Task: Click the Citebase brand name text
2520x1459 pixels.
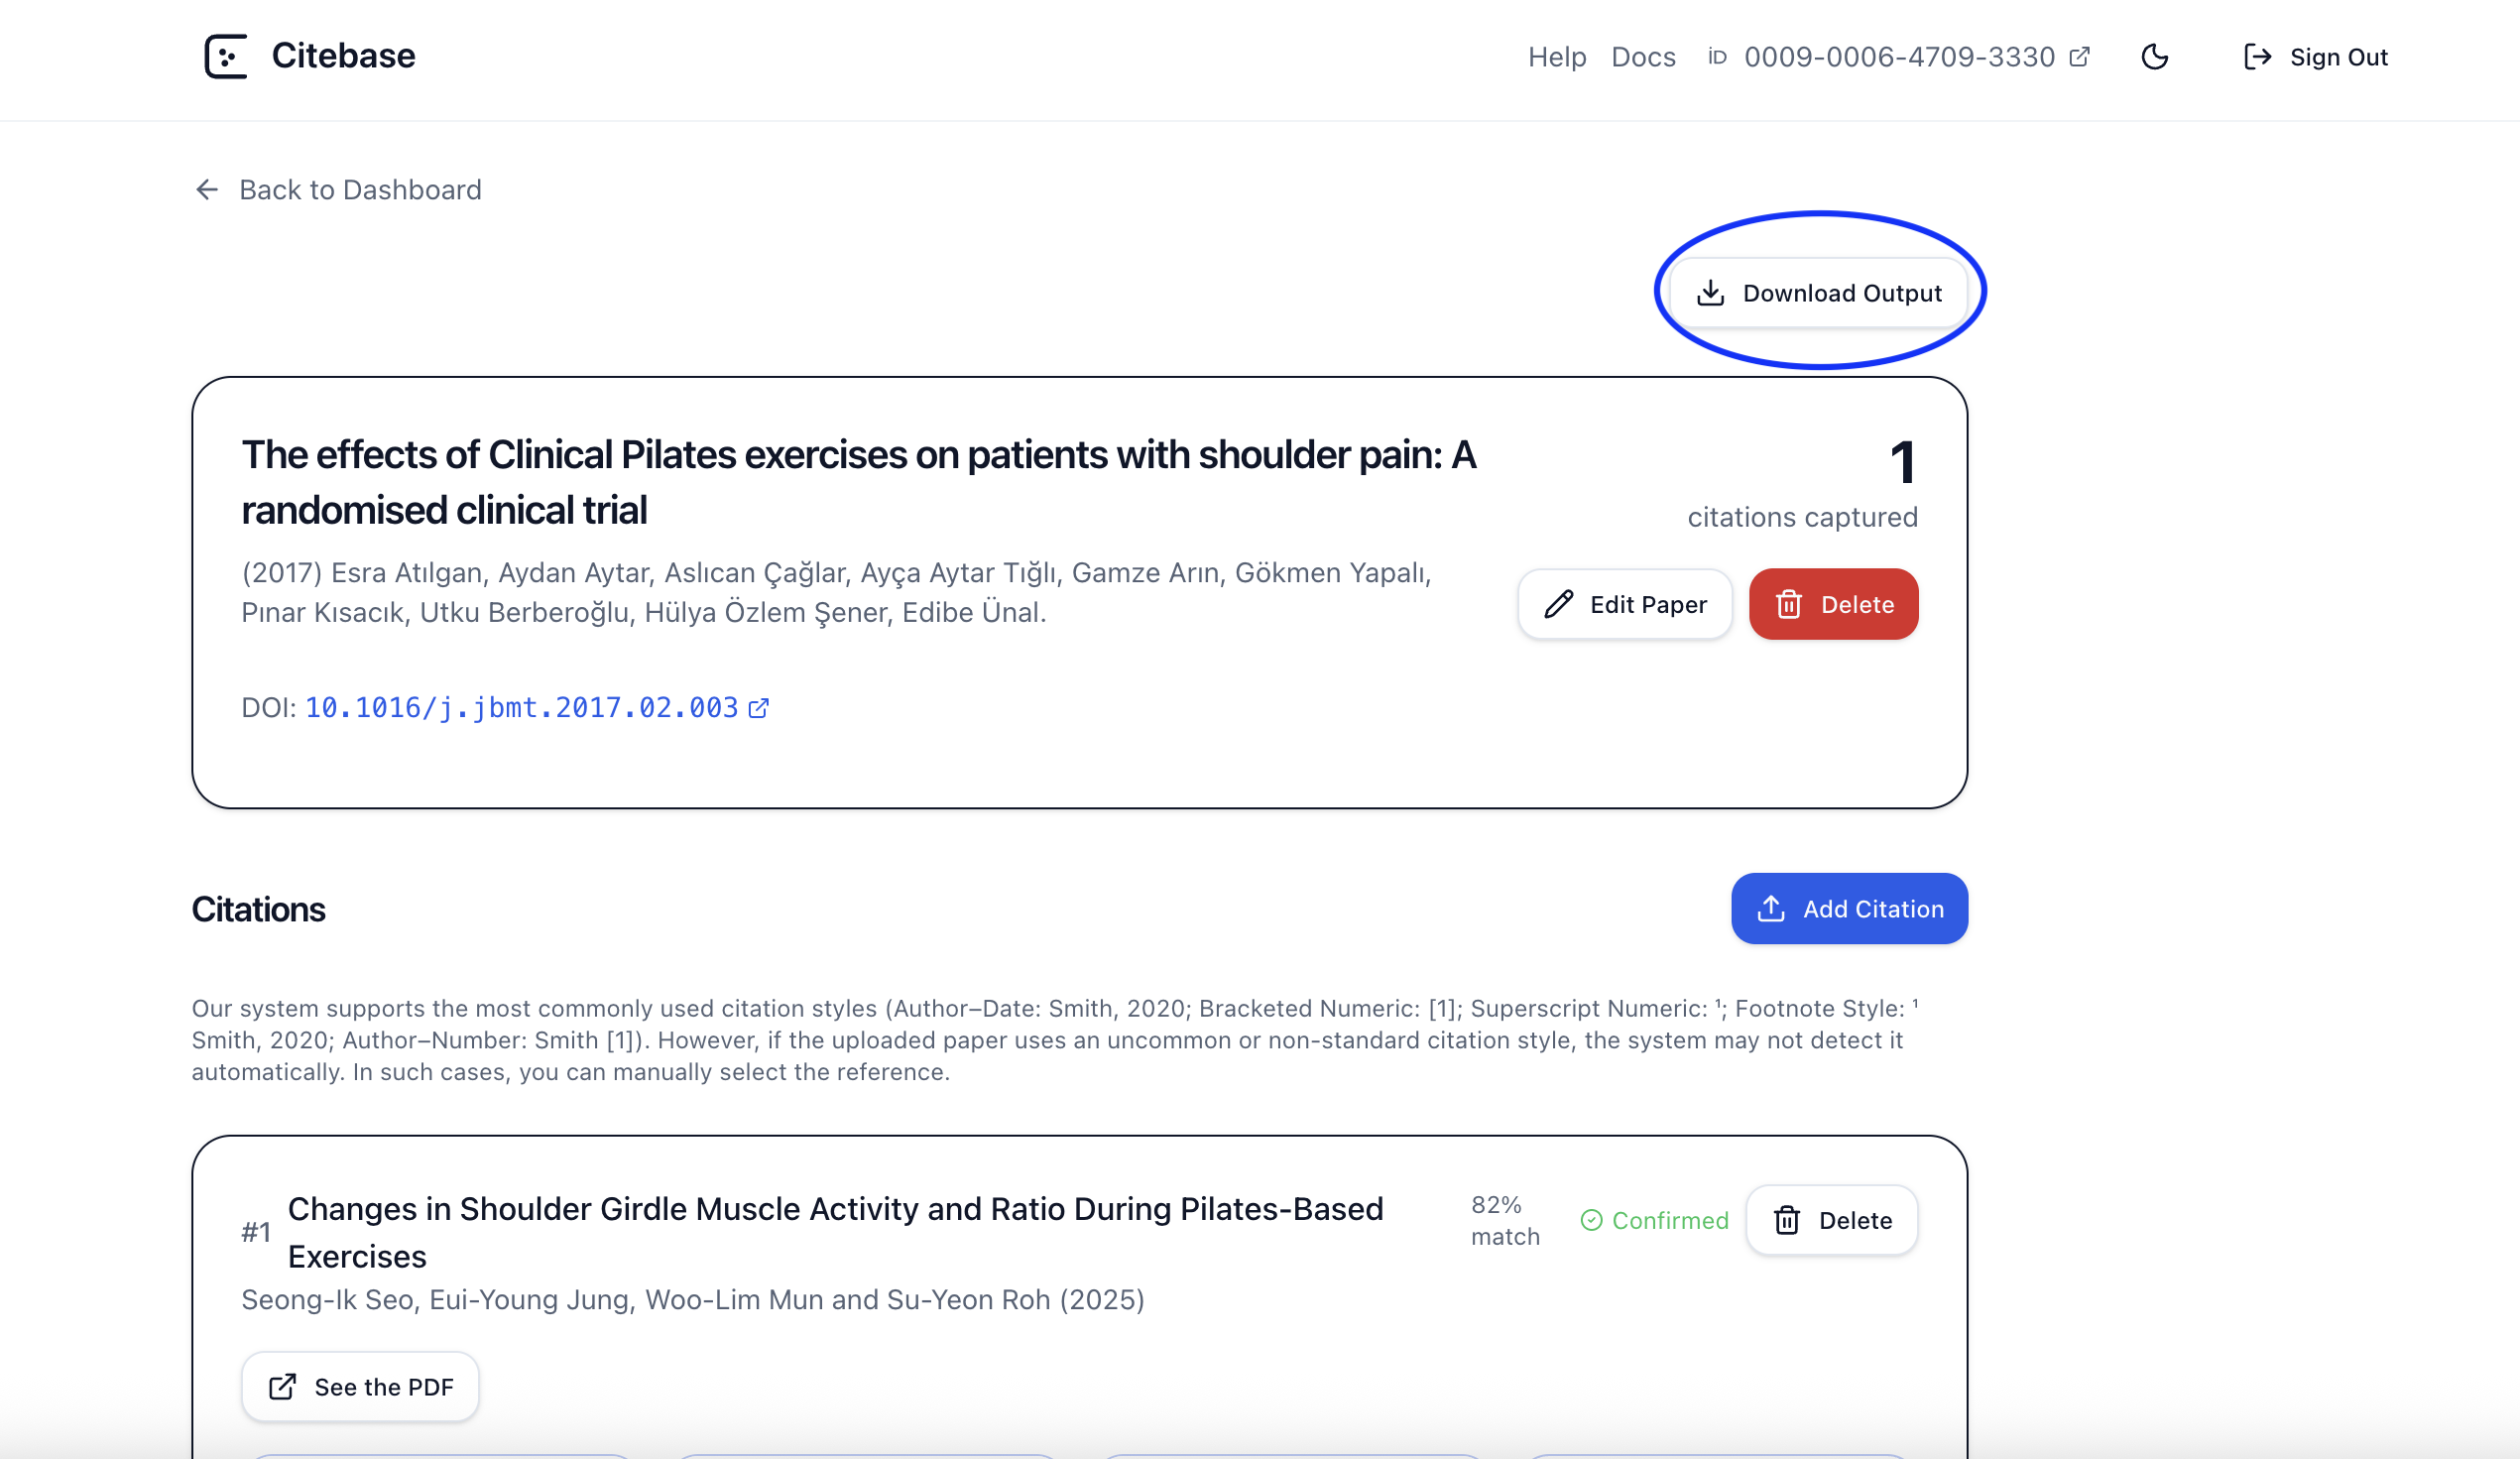Action: click(x=343, y=56)
